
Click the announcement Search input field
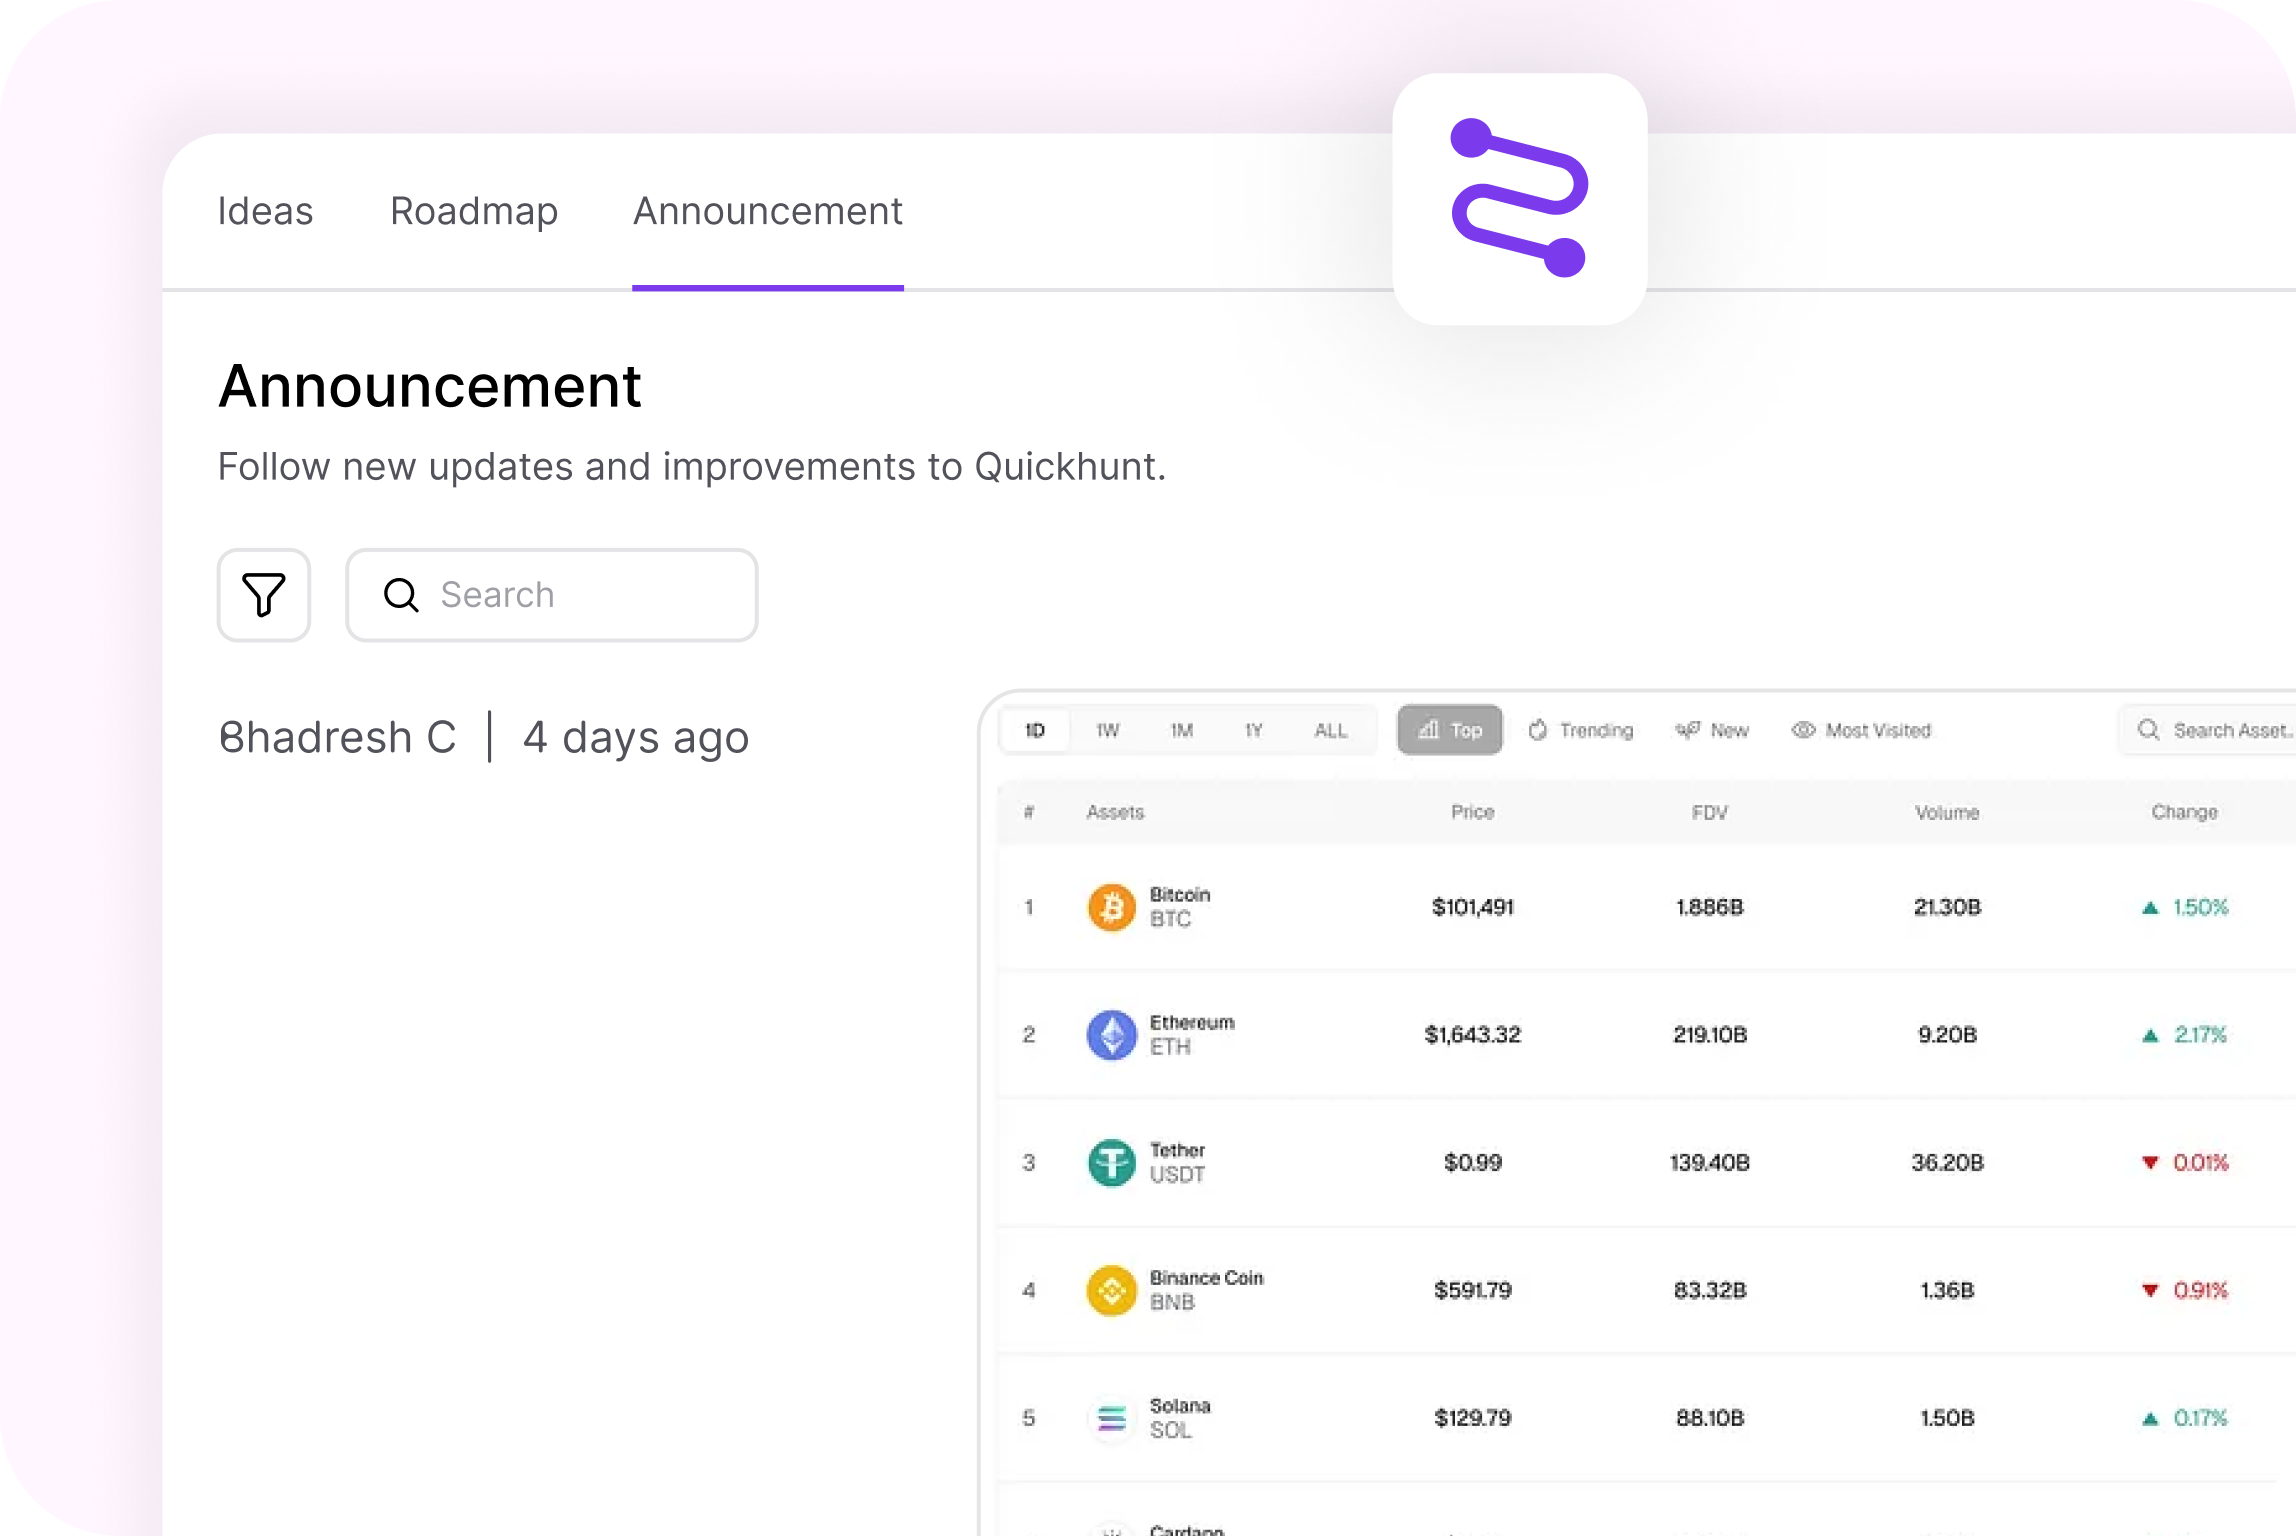pos(552,595)
